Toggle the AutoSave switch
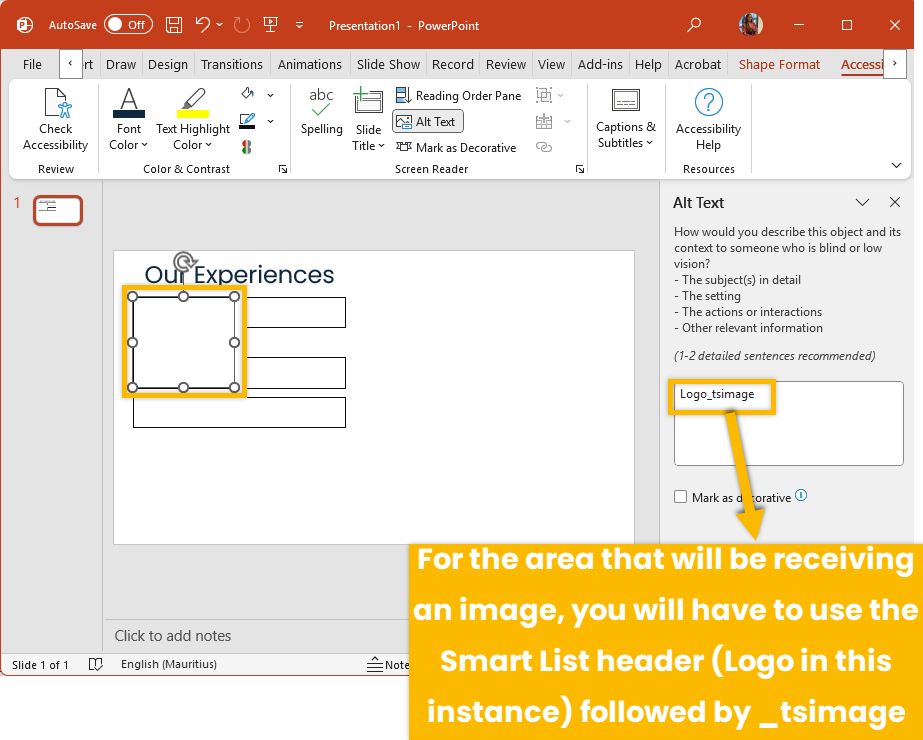 128,24
